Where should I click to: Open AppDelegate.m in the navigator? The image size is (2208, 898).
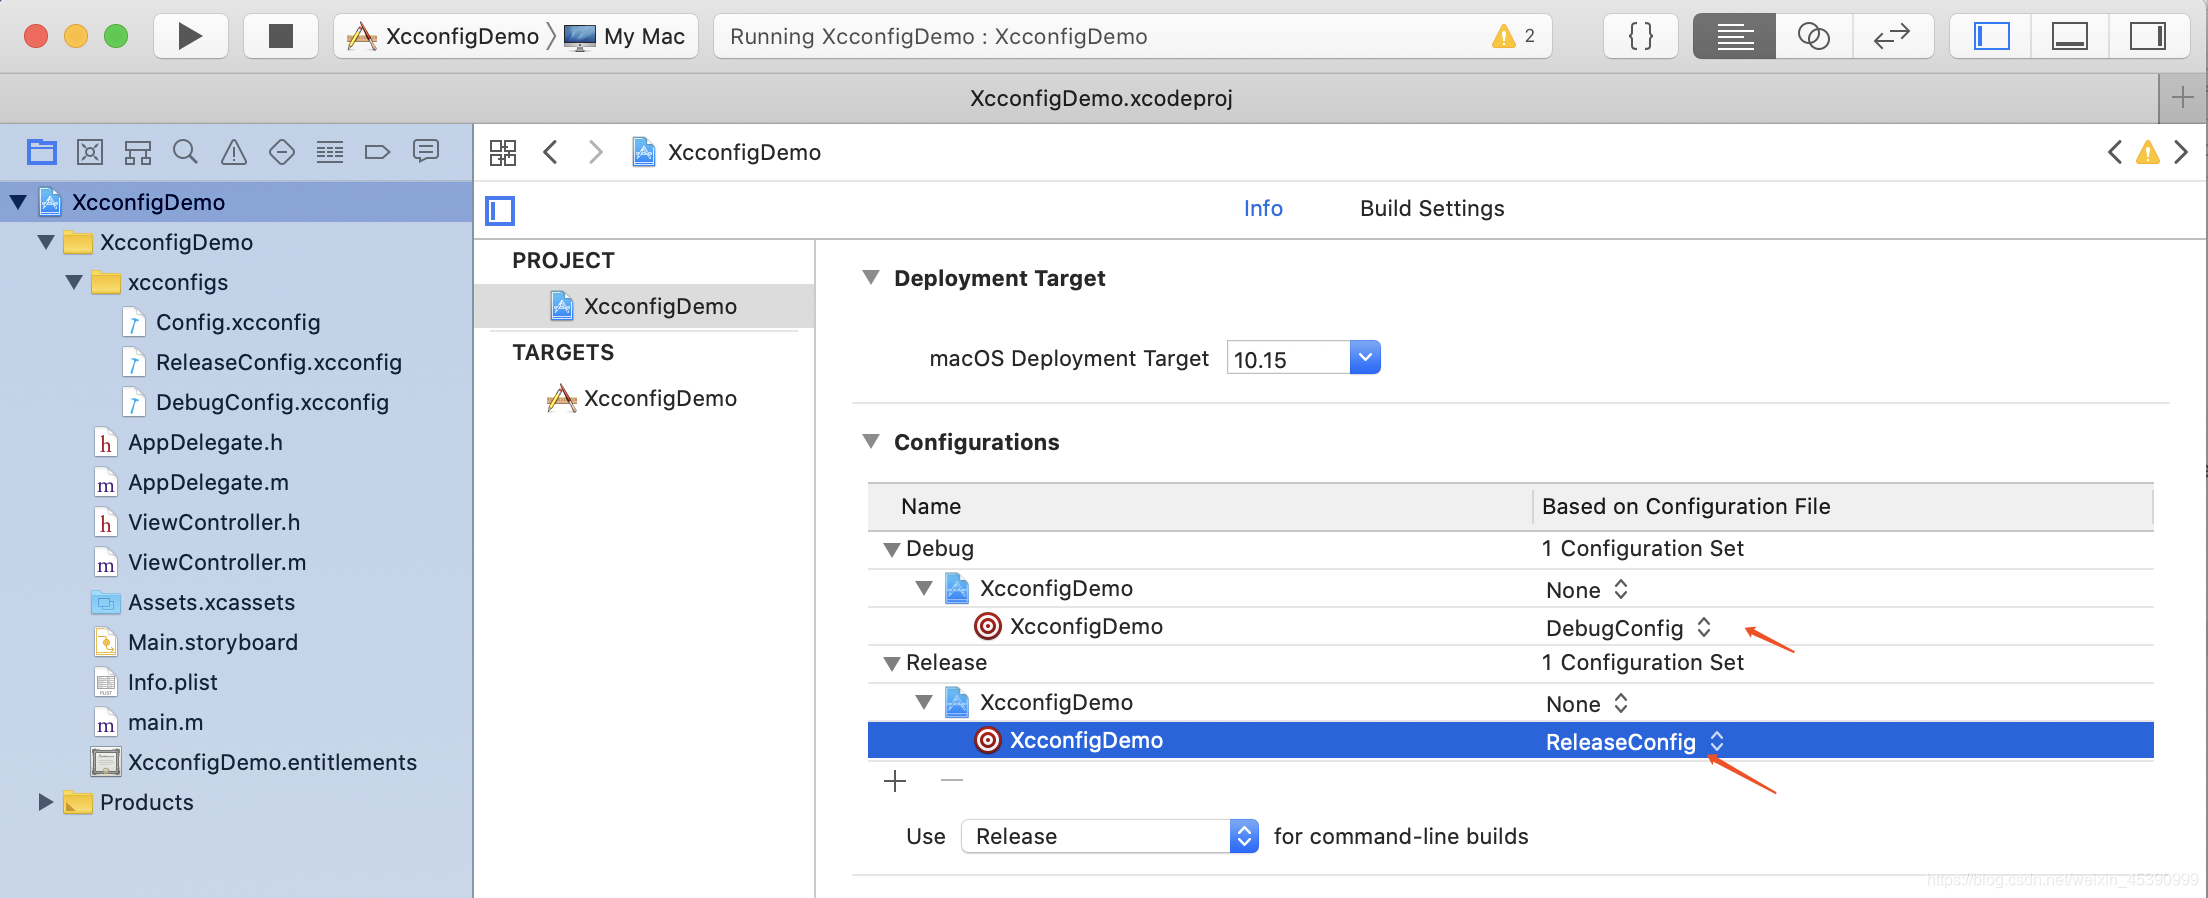[191, 482]
